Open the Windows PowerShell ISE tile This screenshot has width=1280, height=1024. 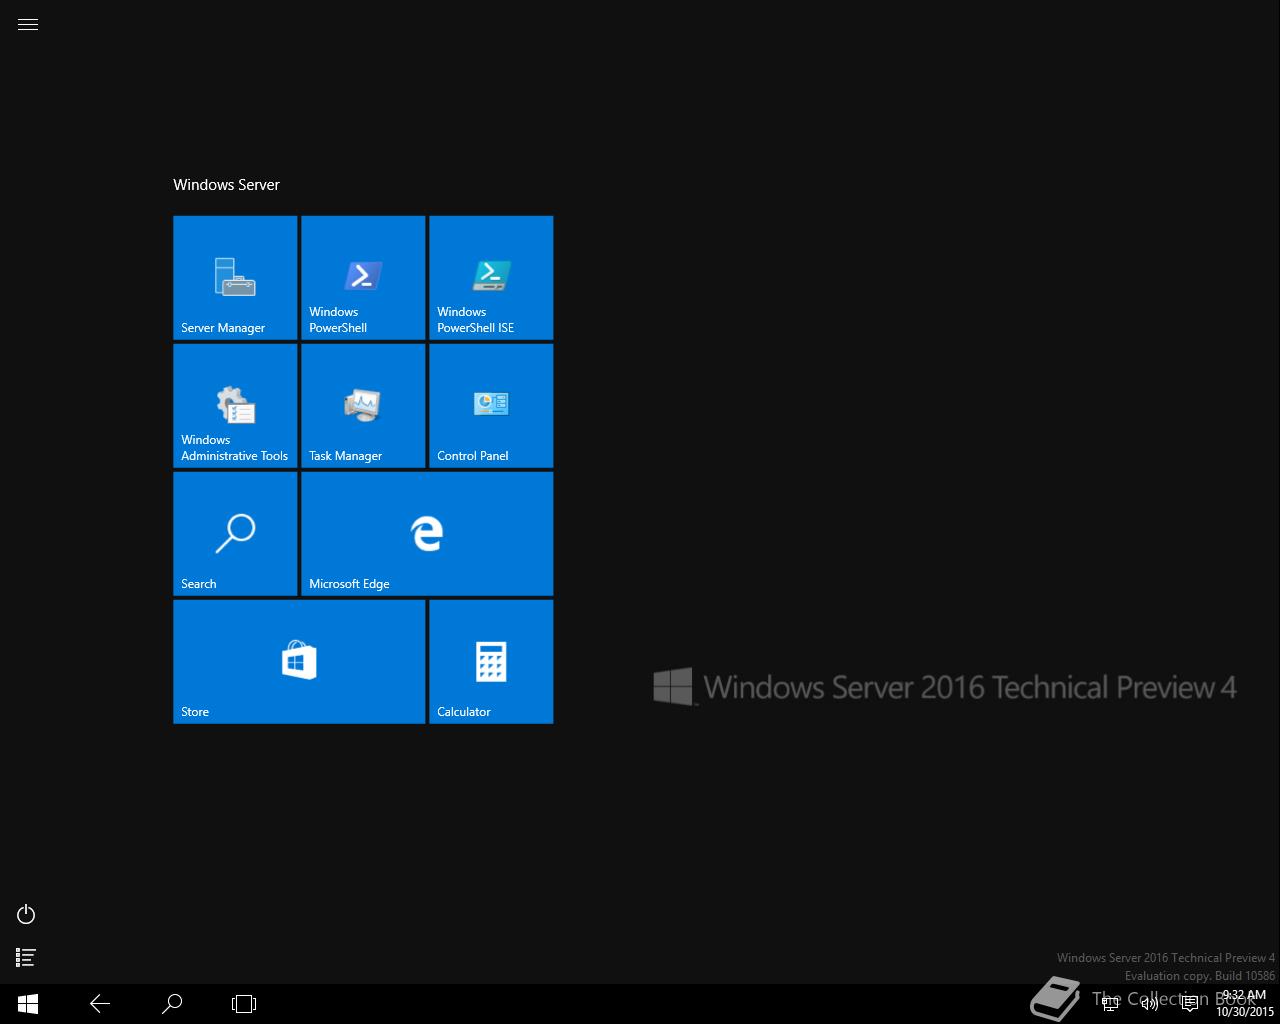coord(491,277)
